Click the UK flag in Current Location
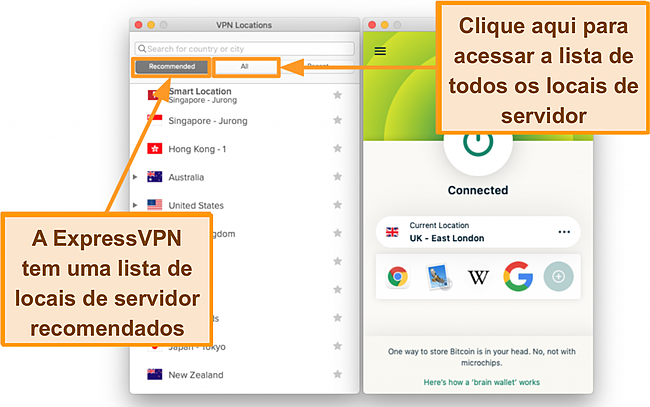Screen dimensions: 650x407 [x=392, y=232]
